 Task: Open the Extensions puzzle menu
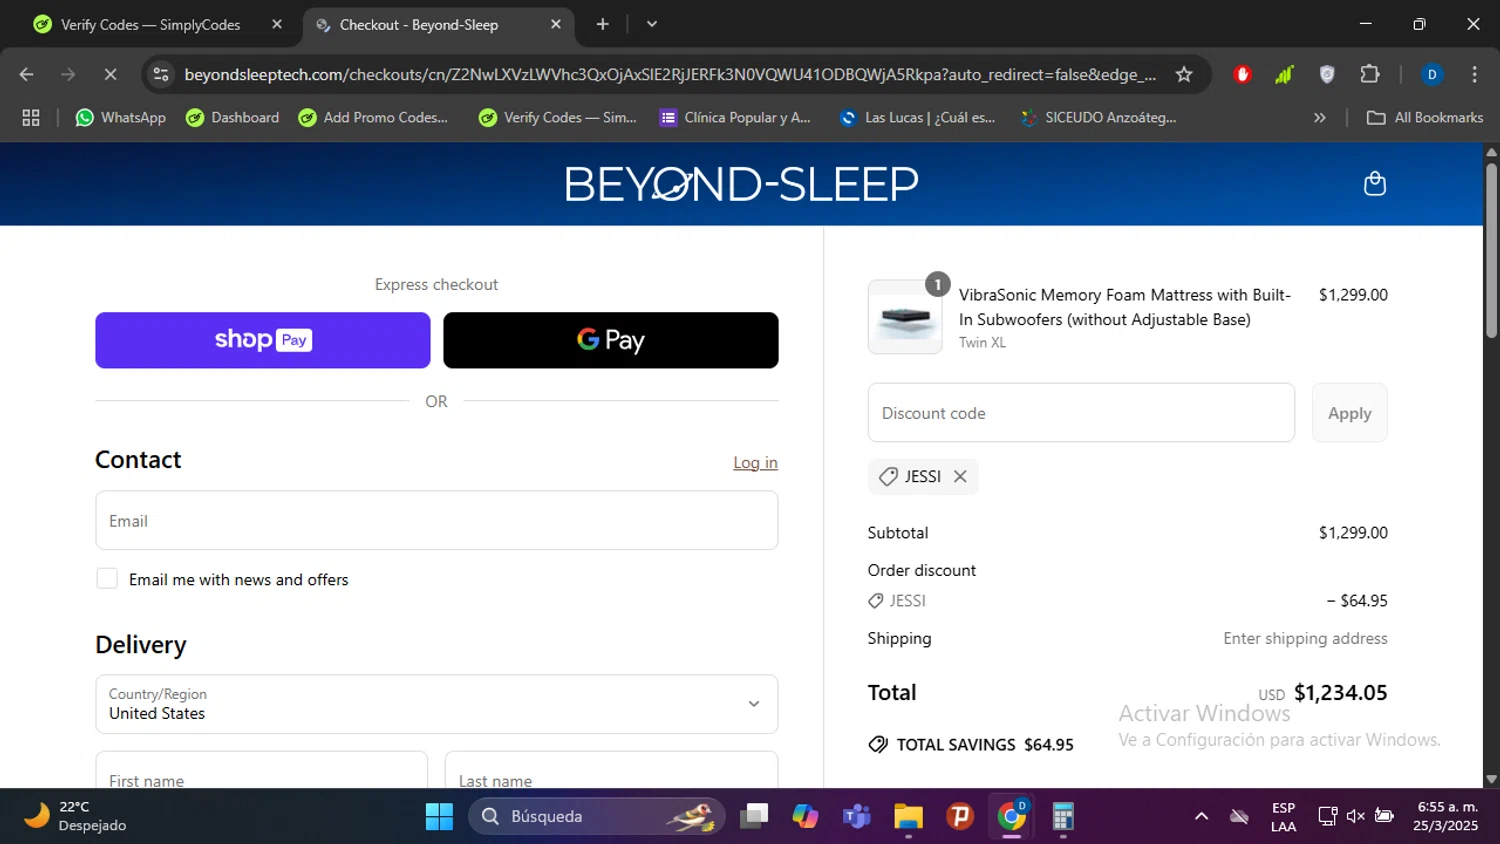[1370, 75]
